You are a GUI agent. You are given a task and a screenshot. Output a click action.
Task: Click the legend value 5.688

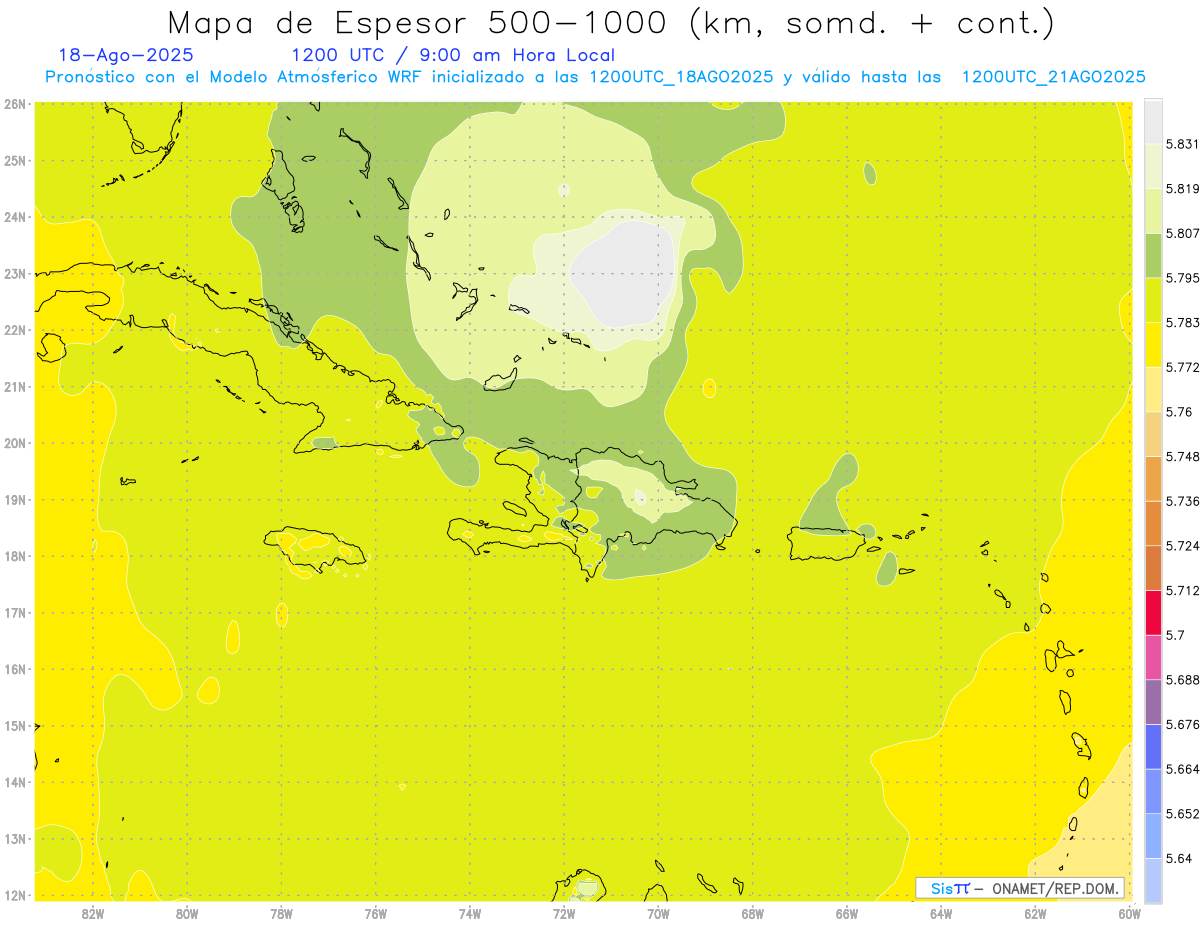[1182, 680]
